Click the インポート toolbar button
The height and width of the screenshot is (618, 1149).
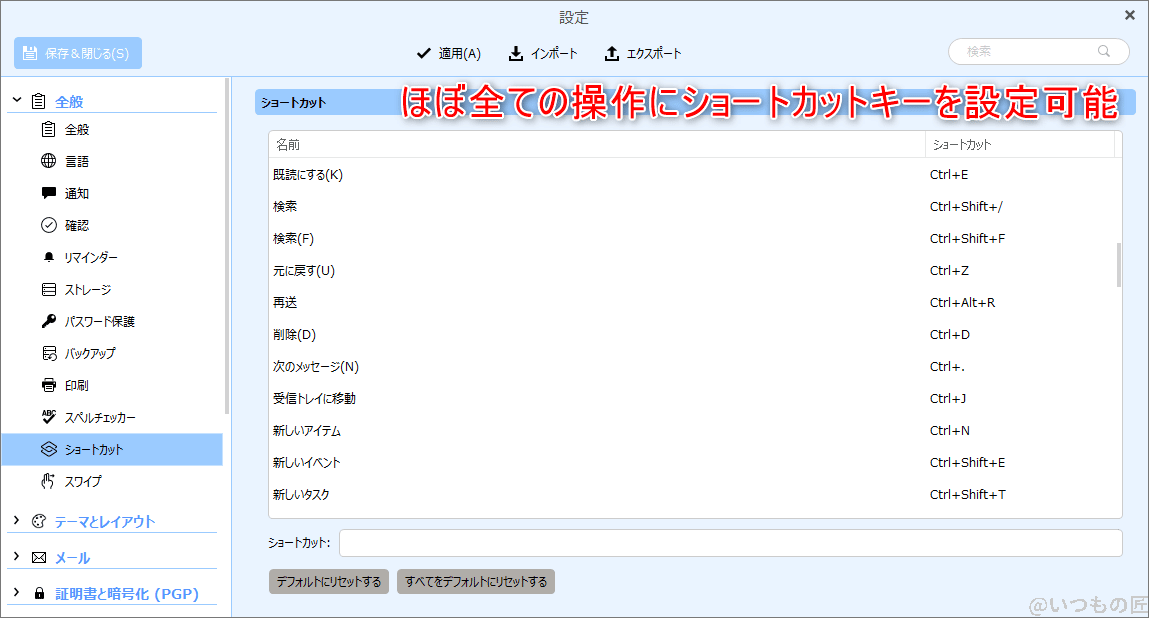[x=543, y=53]
